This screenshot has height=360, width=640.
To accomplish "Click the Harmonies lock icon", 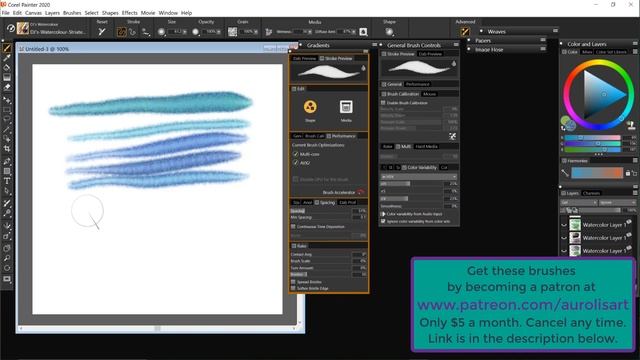I will (628, 173).
